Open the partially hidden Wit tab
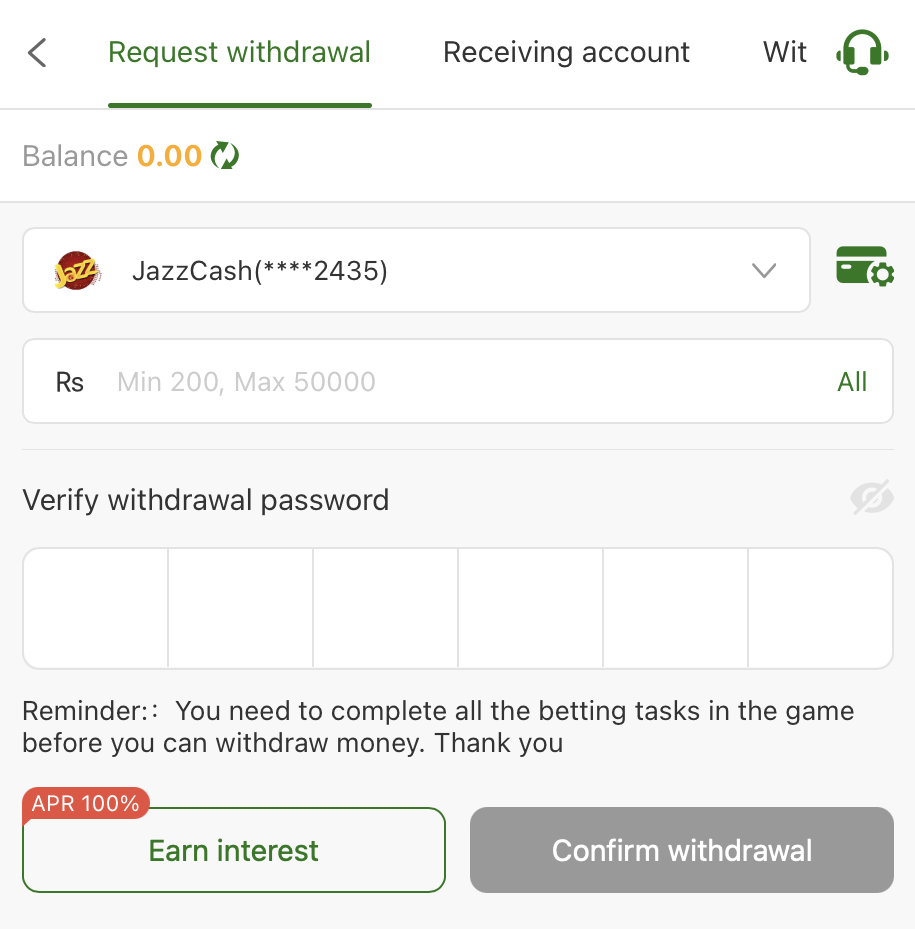This screenshot has height=929, width=915. point(784,53)
